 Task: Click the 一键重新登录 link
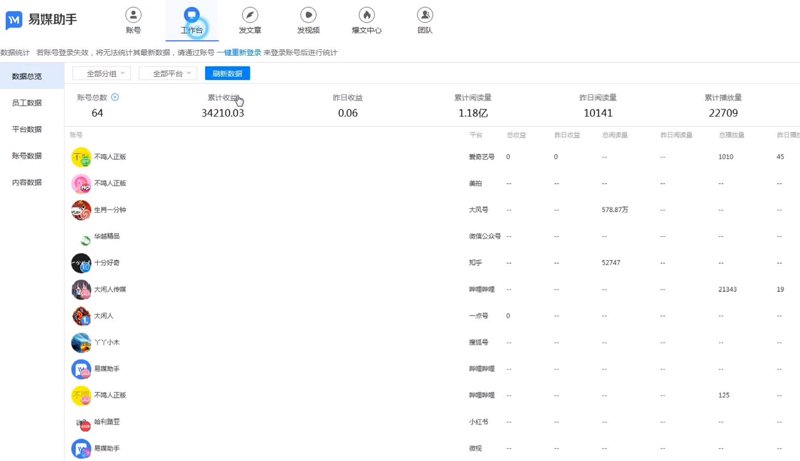pos(239,53)
